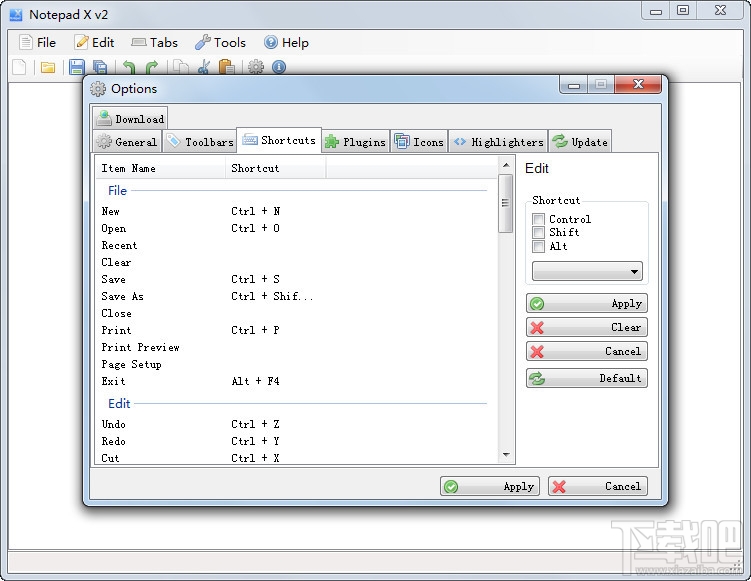Click the Undo arrow toolbar icon

[129, 67]
